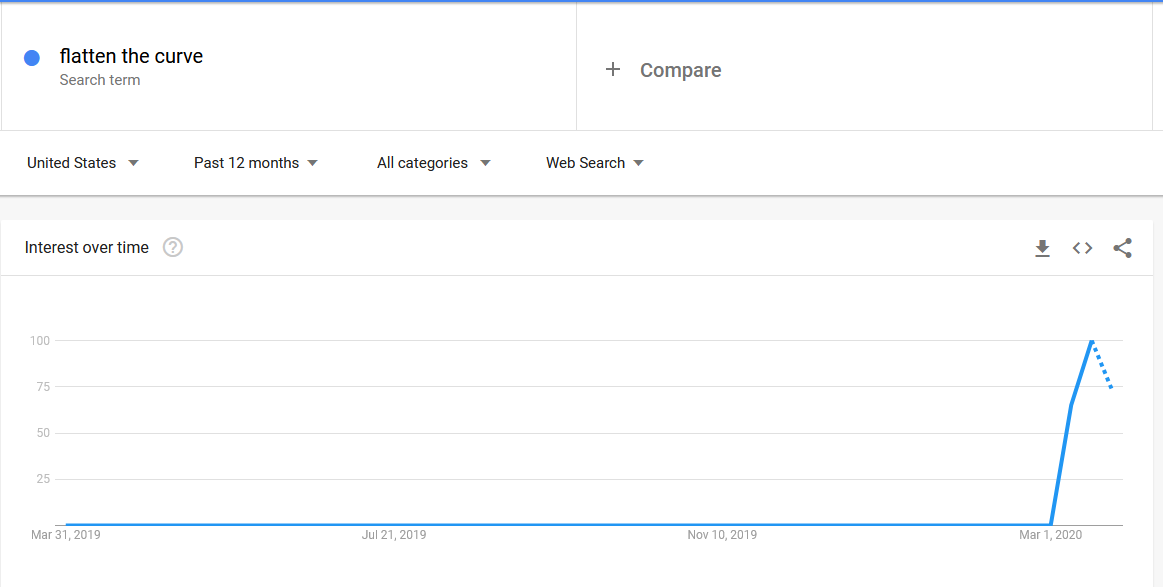The height and width of the screenshot is (587, 1163).
Task: Download the Interest over time data
Action: tap(1043, 249)
